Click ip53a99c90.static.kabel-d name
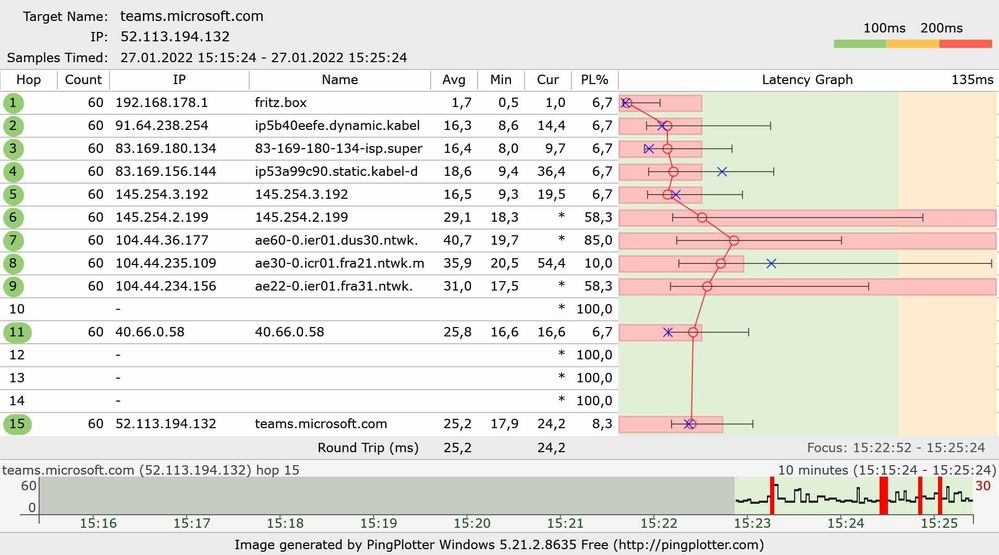Image resolution: width=999 pixels, height=555 pixels. pos(336,171)
